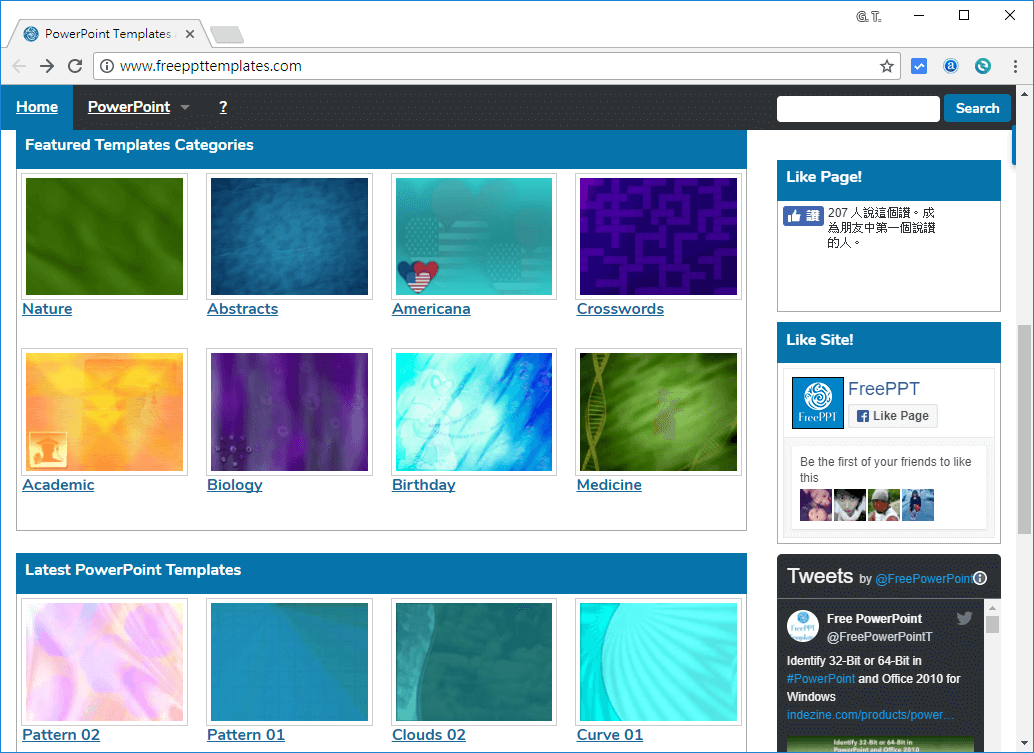Click the Twitter bird icon on the tweet
The image size is (1034, 753).
click(x=964, y=618)
